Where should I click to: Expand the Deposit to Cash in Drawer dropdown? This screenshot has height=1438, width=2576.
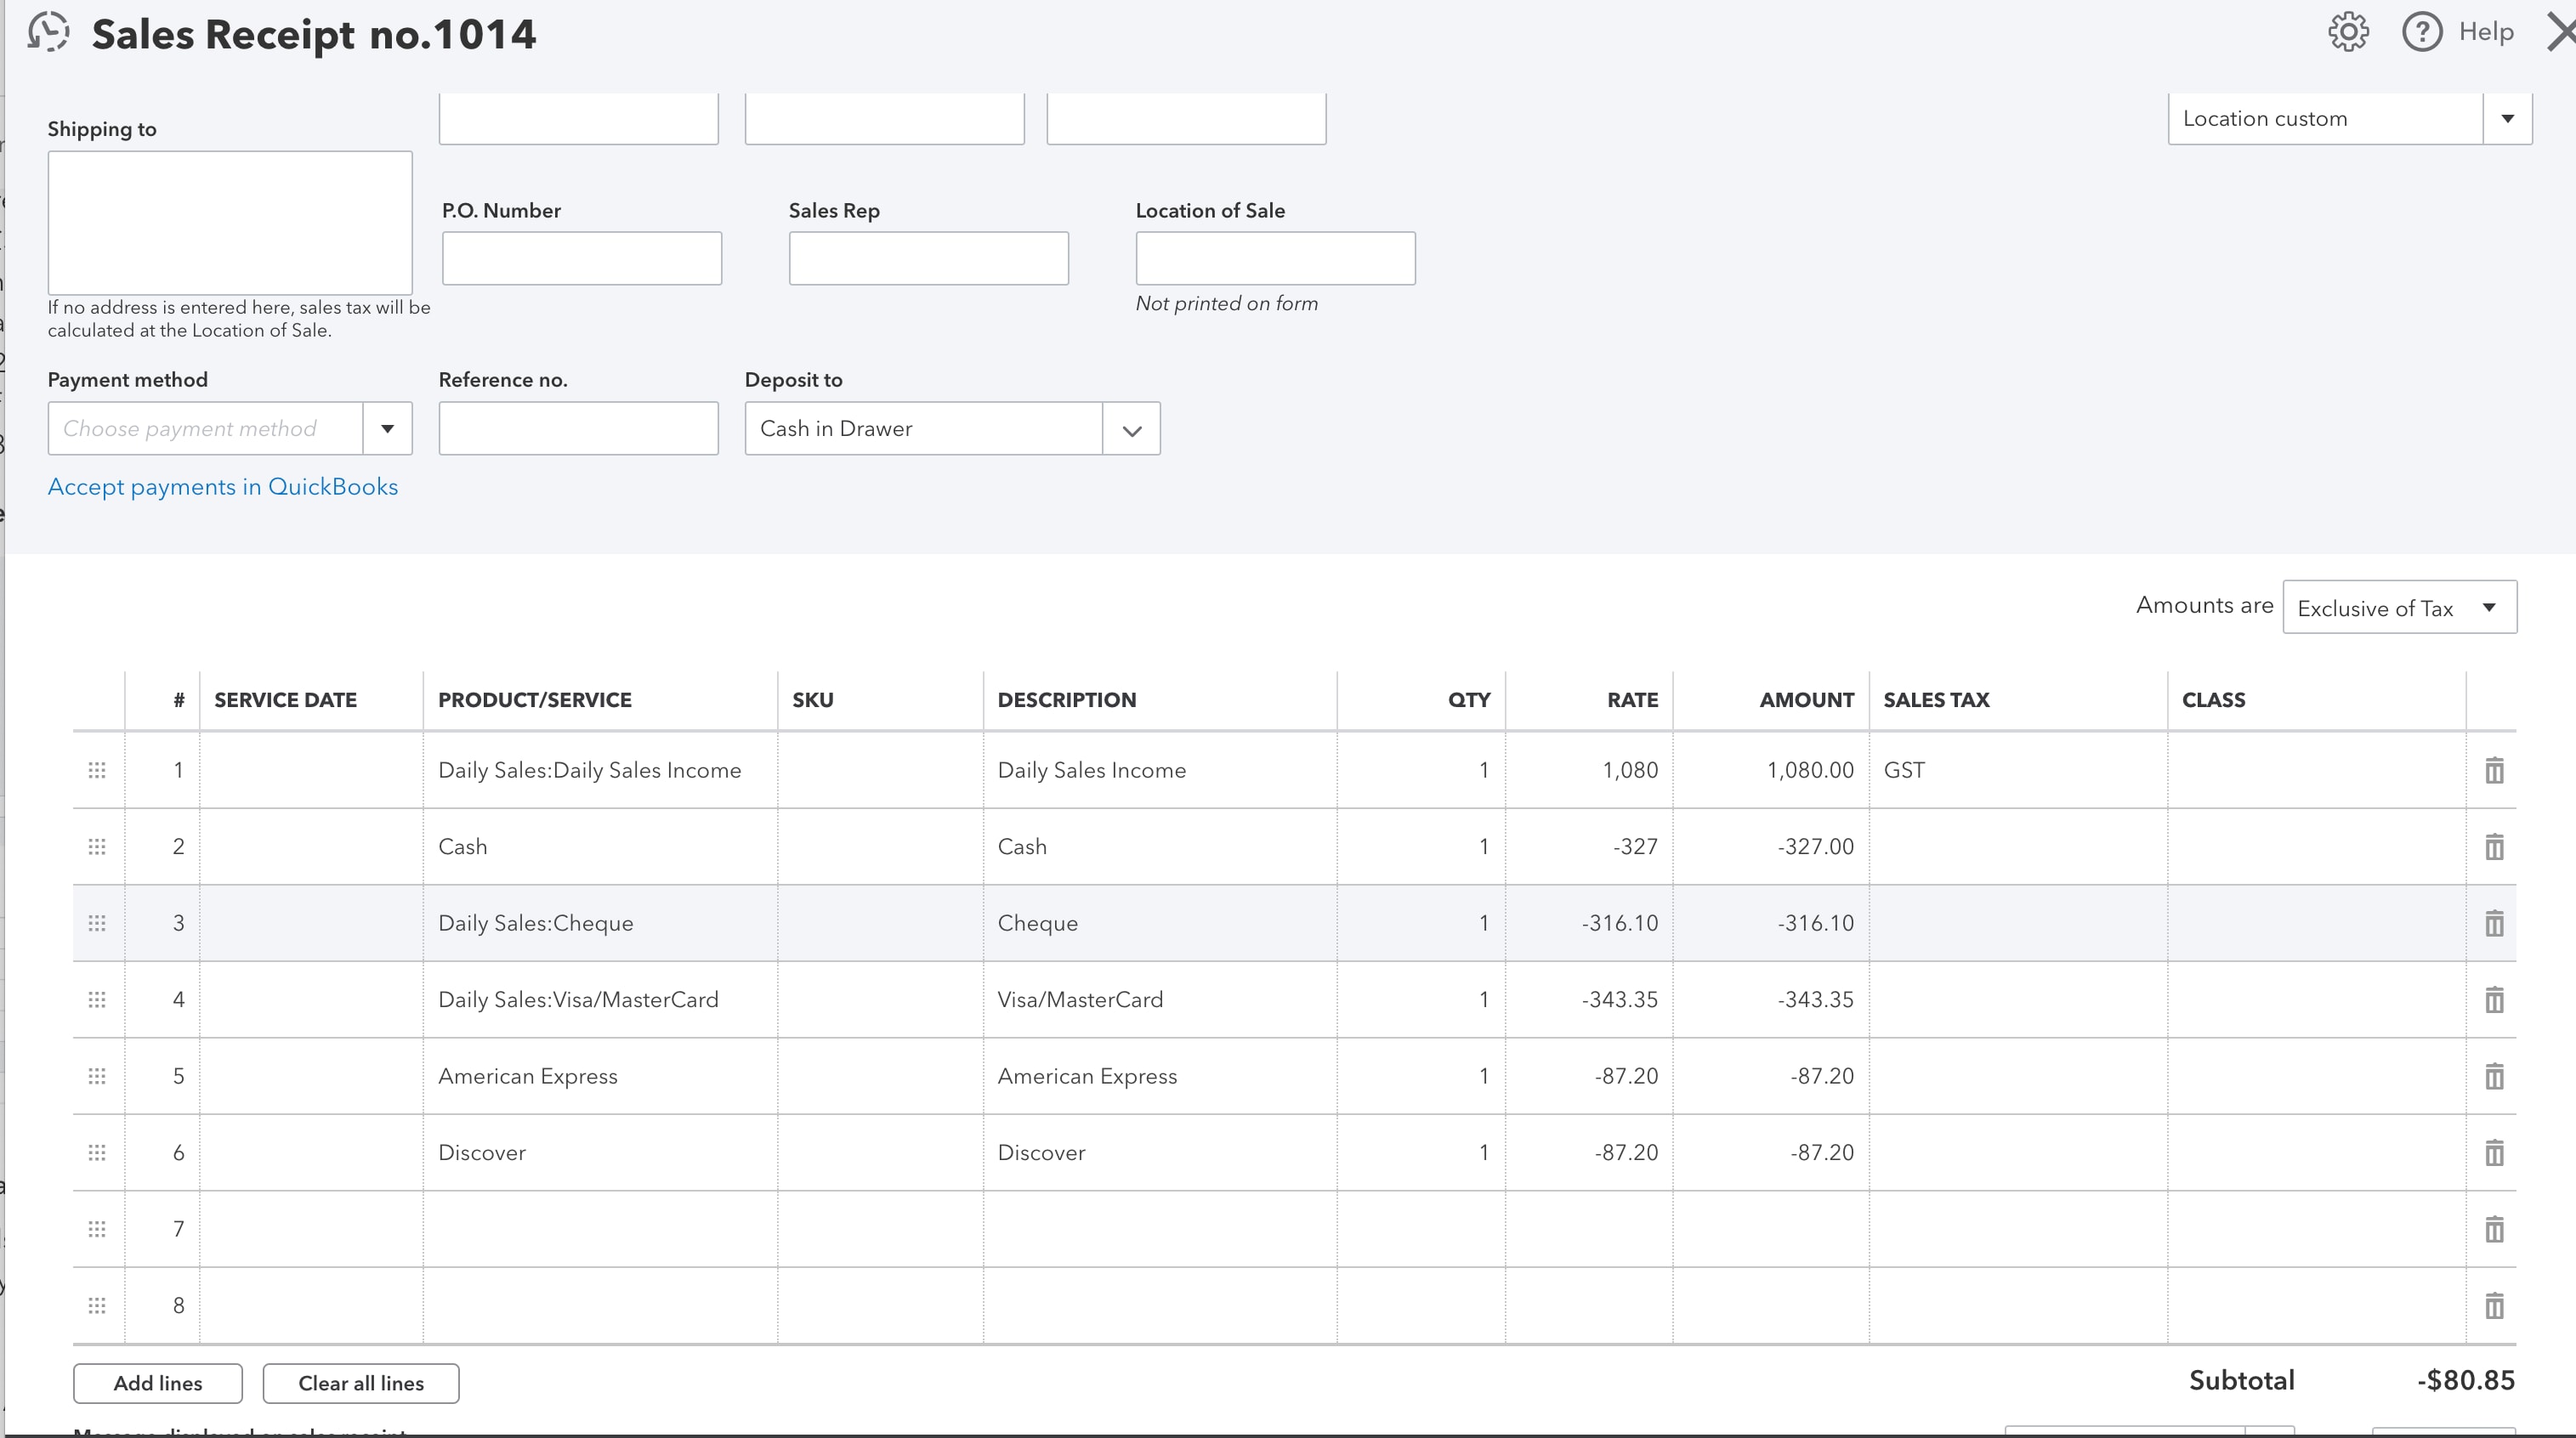(1132, 428)
